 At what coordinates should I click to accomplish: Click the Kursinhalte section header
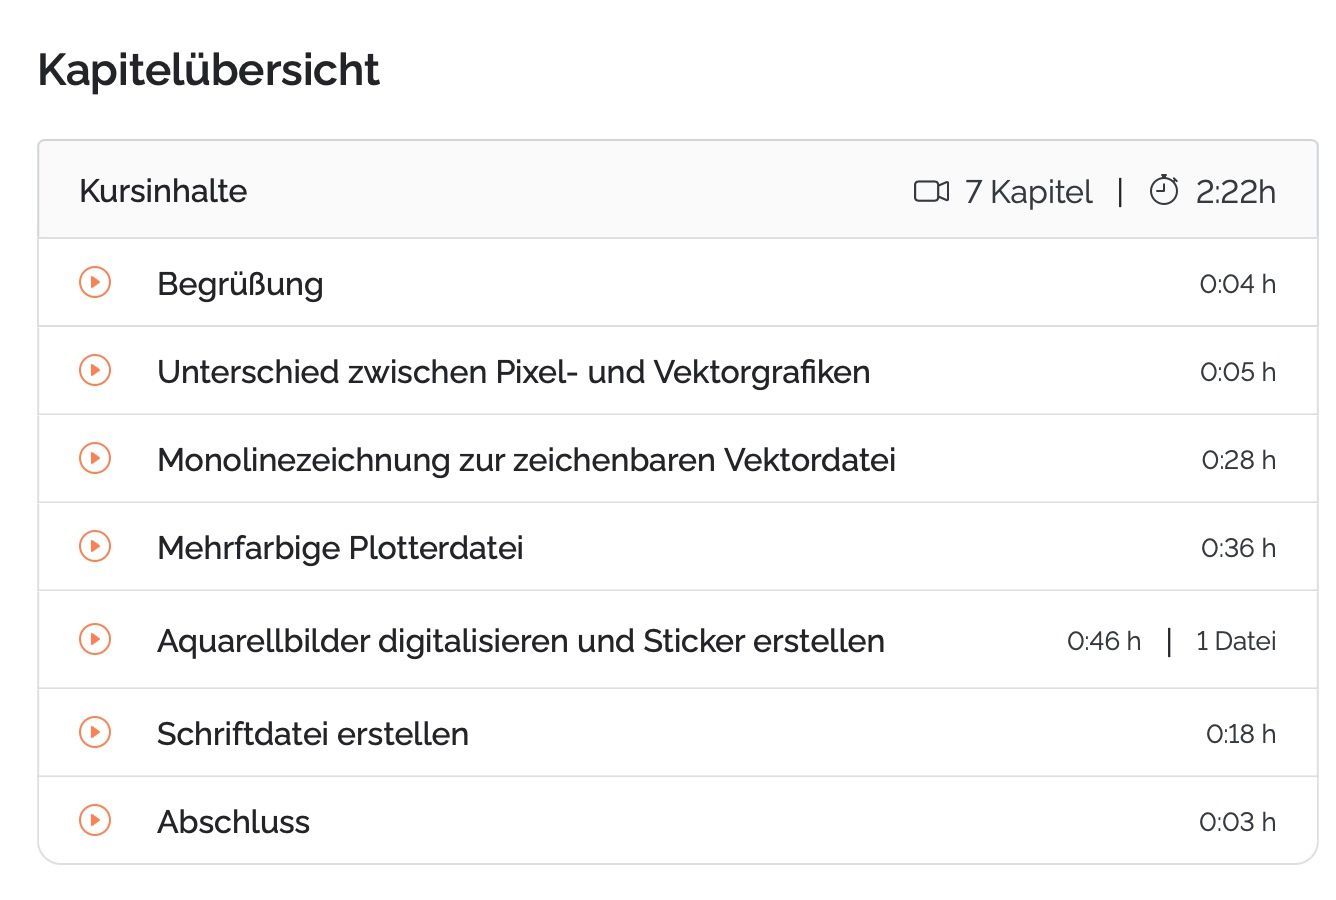click(x=163, y=191)
